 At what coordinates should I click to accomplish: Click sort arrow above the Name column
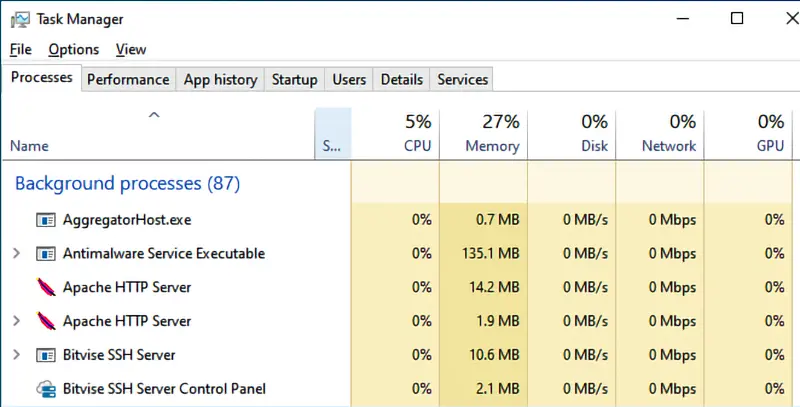[154, 115]
